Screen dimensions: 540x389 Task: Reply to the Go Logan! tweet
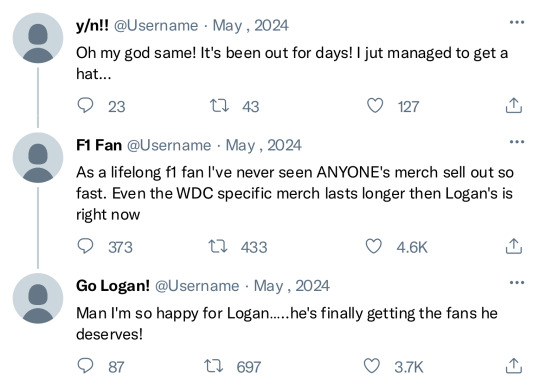click(x=85, y=366)
